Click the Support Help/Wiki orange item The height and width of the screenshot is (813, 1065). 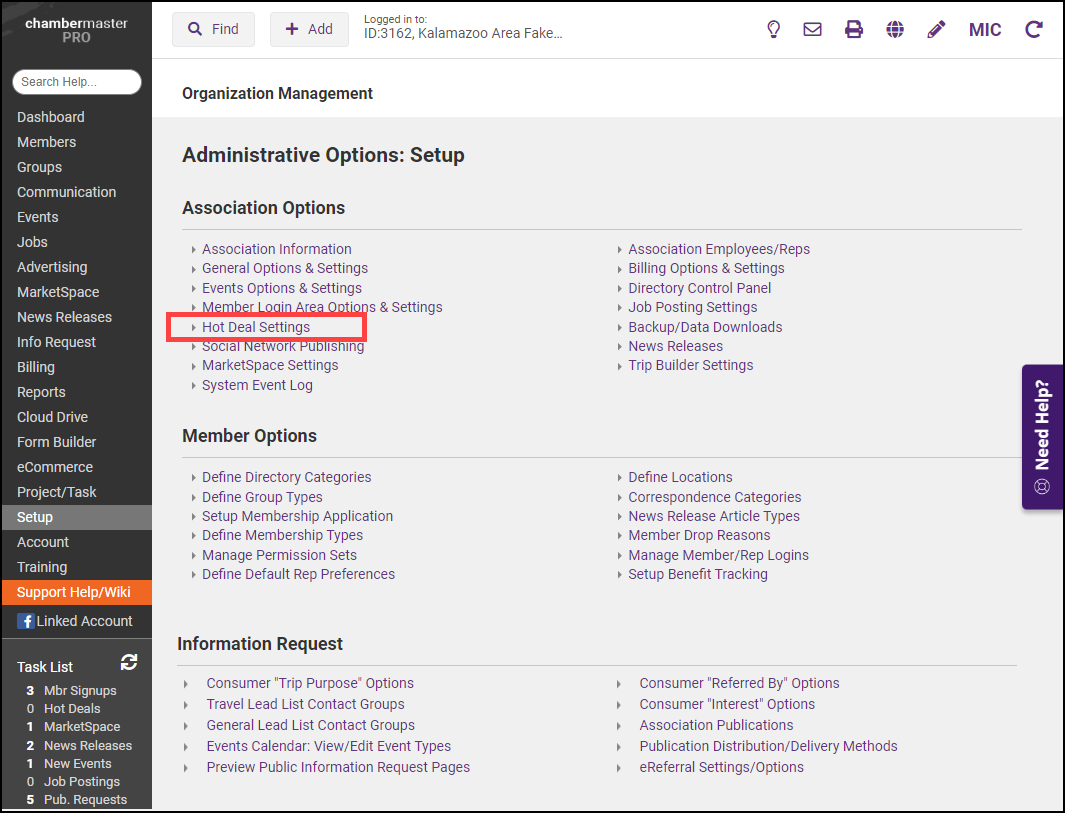coord(74,592)
